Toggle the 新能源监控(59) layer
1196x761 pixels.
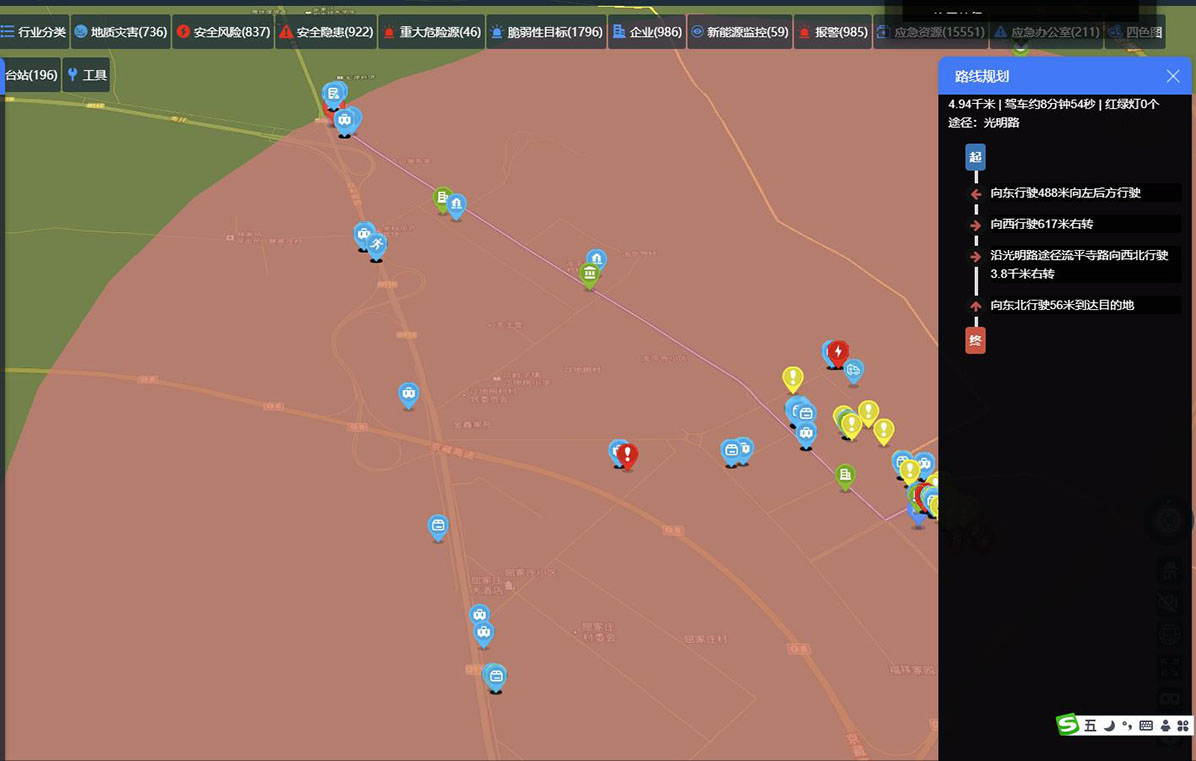tap(739, 32)
